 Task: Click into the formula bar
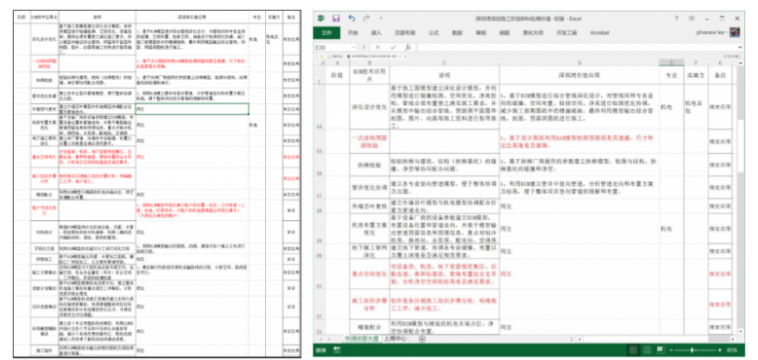point(575,47)
